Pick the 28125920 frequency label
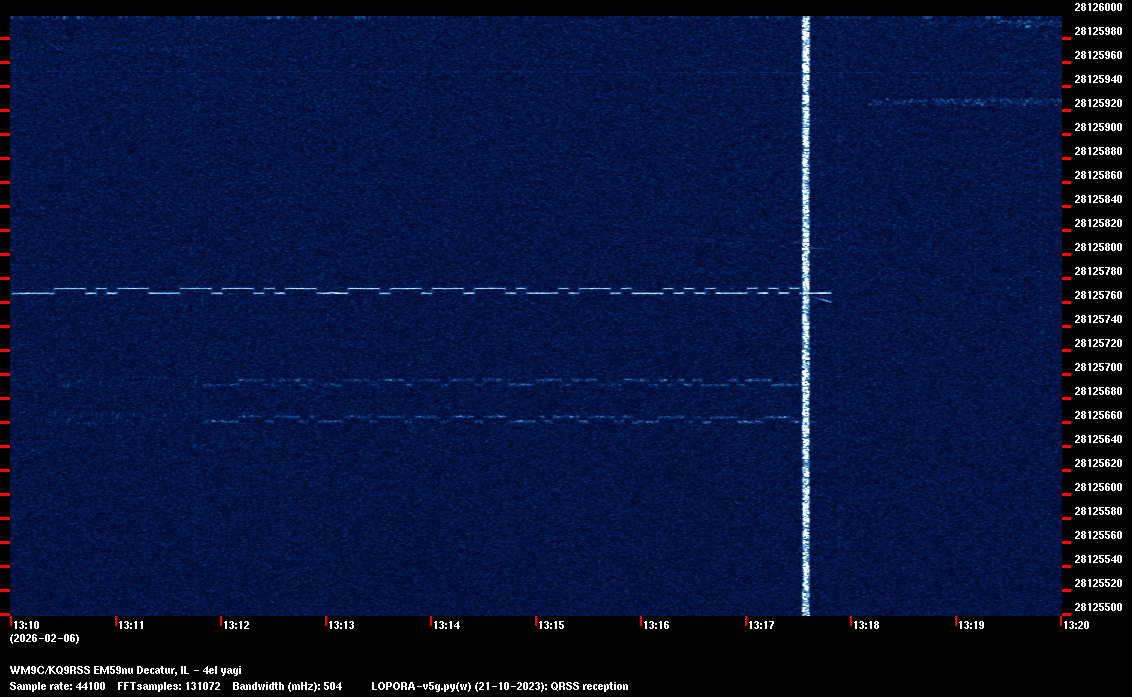 click(1098, 103)
